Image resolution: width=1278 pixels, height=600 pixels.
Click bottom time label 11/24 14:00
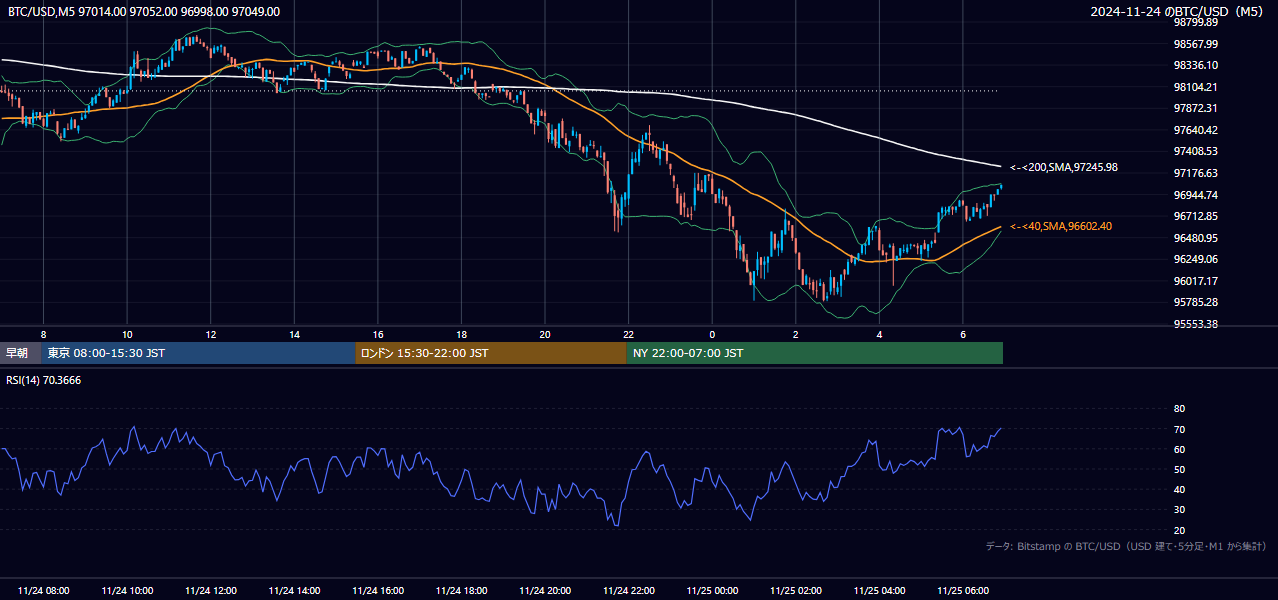tap(295, 591)
